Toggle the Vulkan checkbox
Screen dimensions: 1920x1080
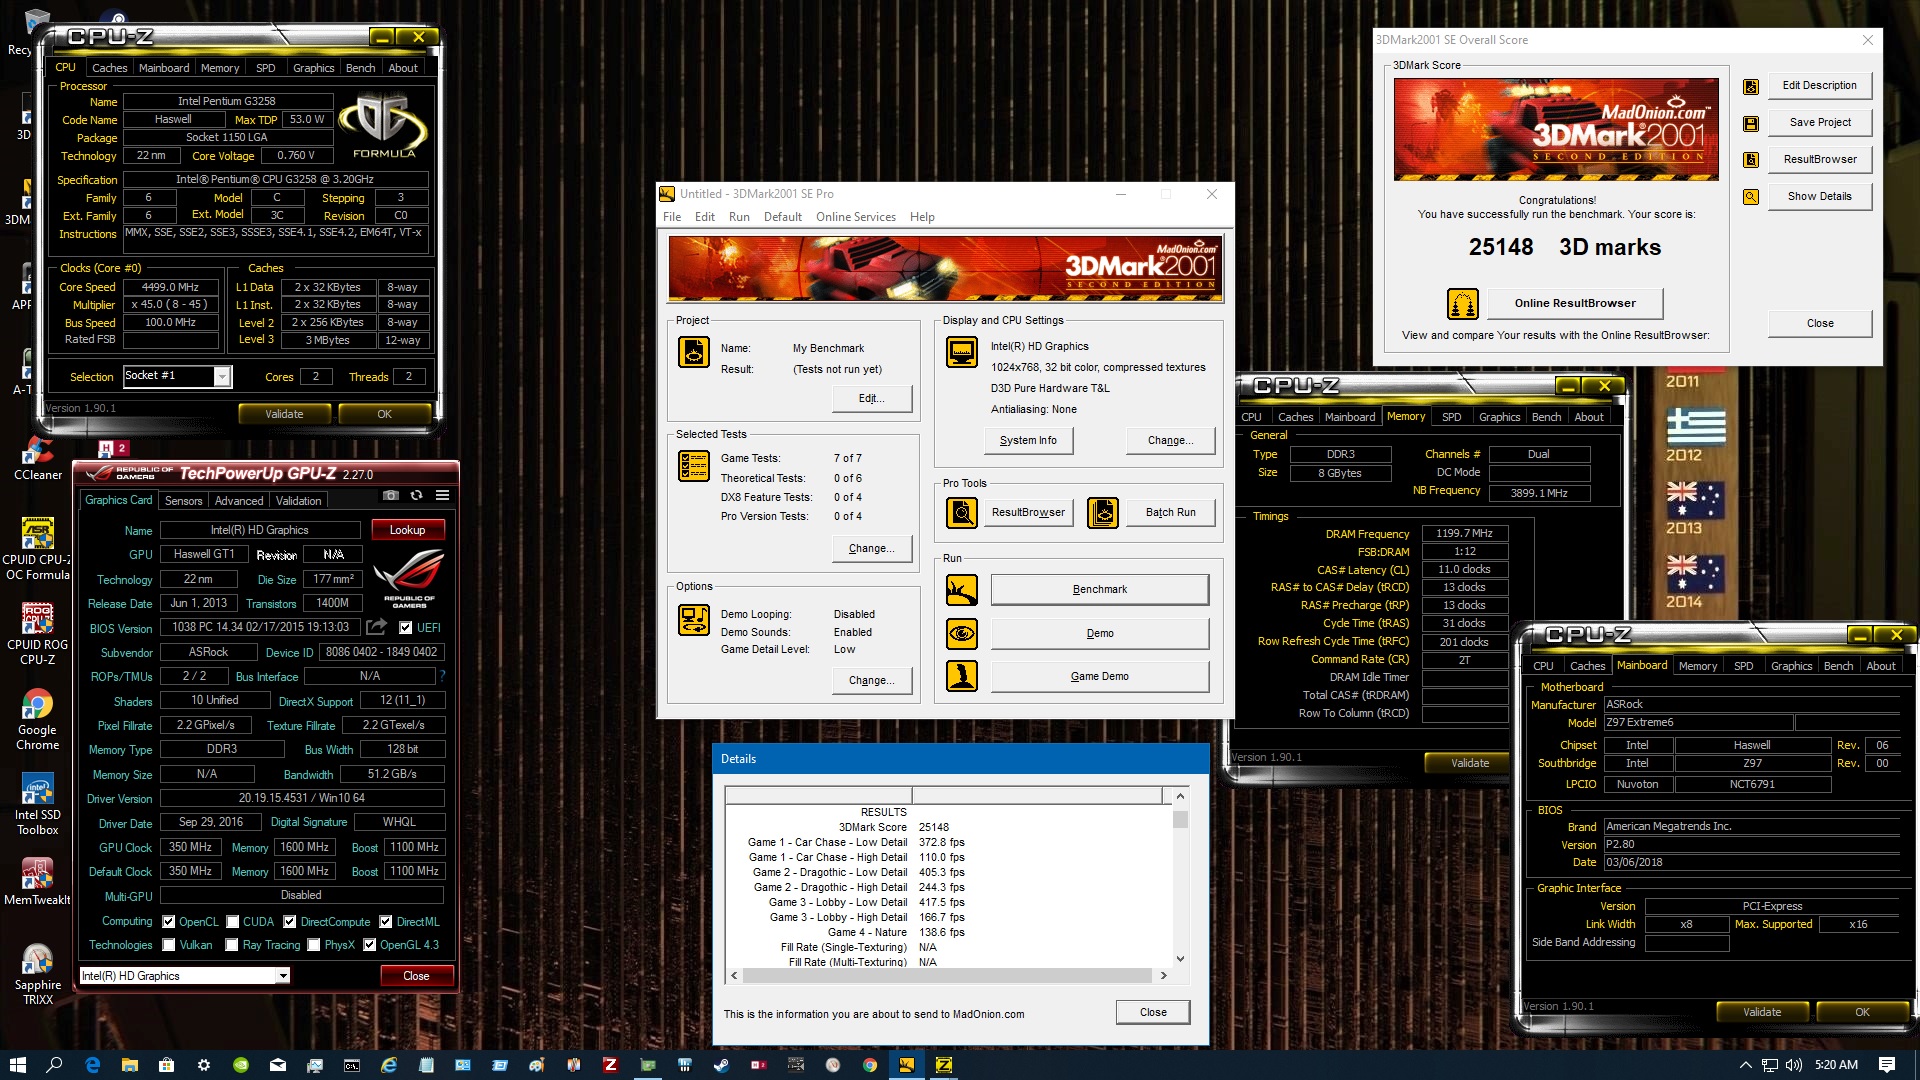[x=169, y=945]
